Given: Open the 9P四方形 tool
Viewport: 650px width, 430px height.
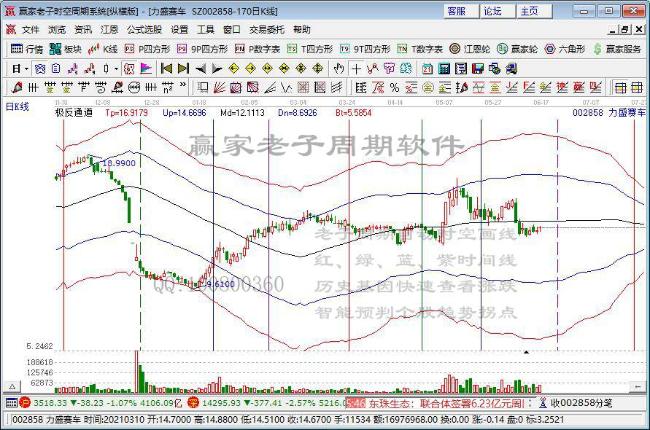Looking at the screenshot, I should pos(202,49).
